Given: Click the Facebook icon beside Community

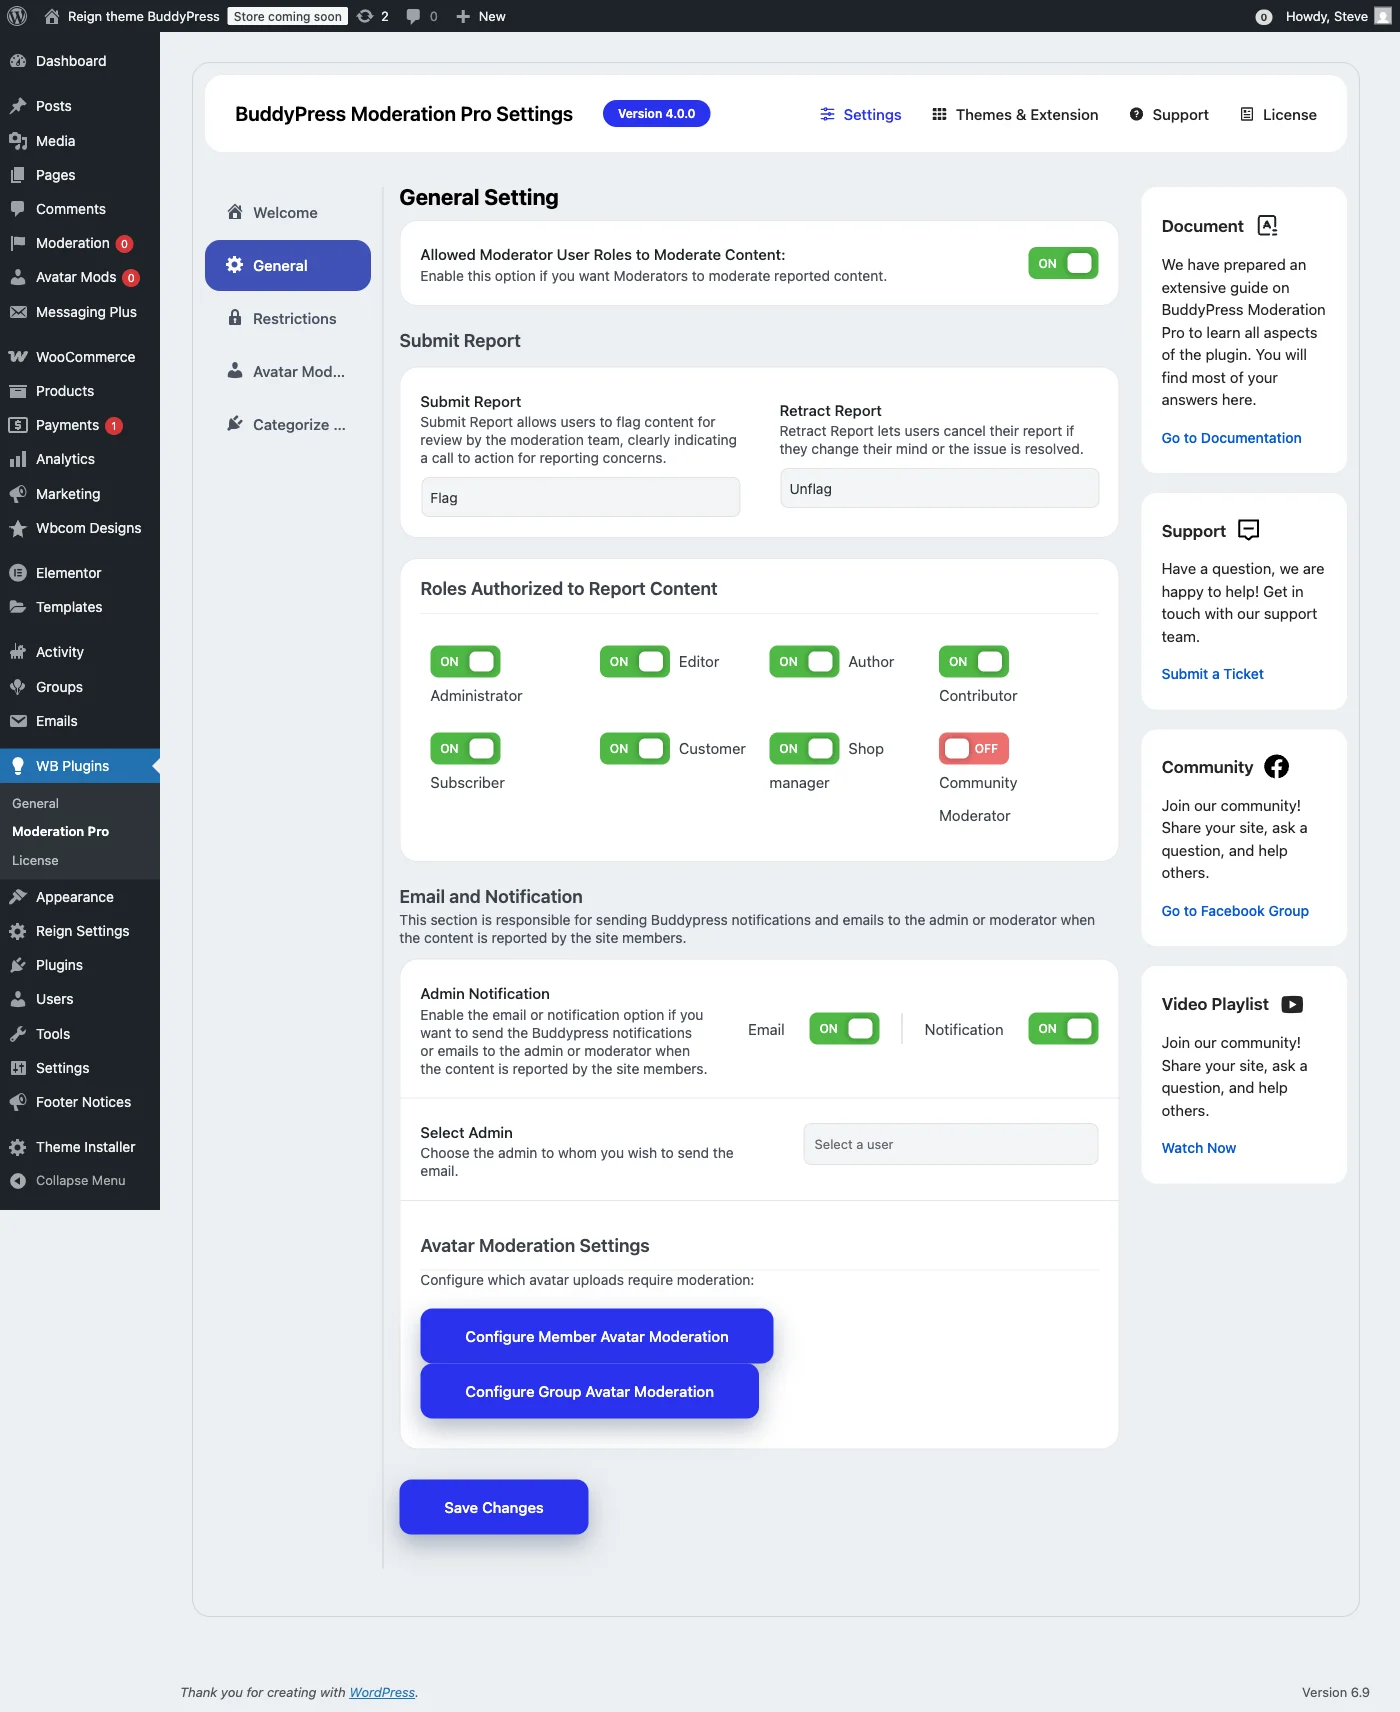Looking at the screenshot, I should pos(1276,767).
